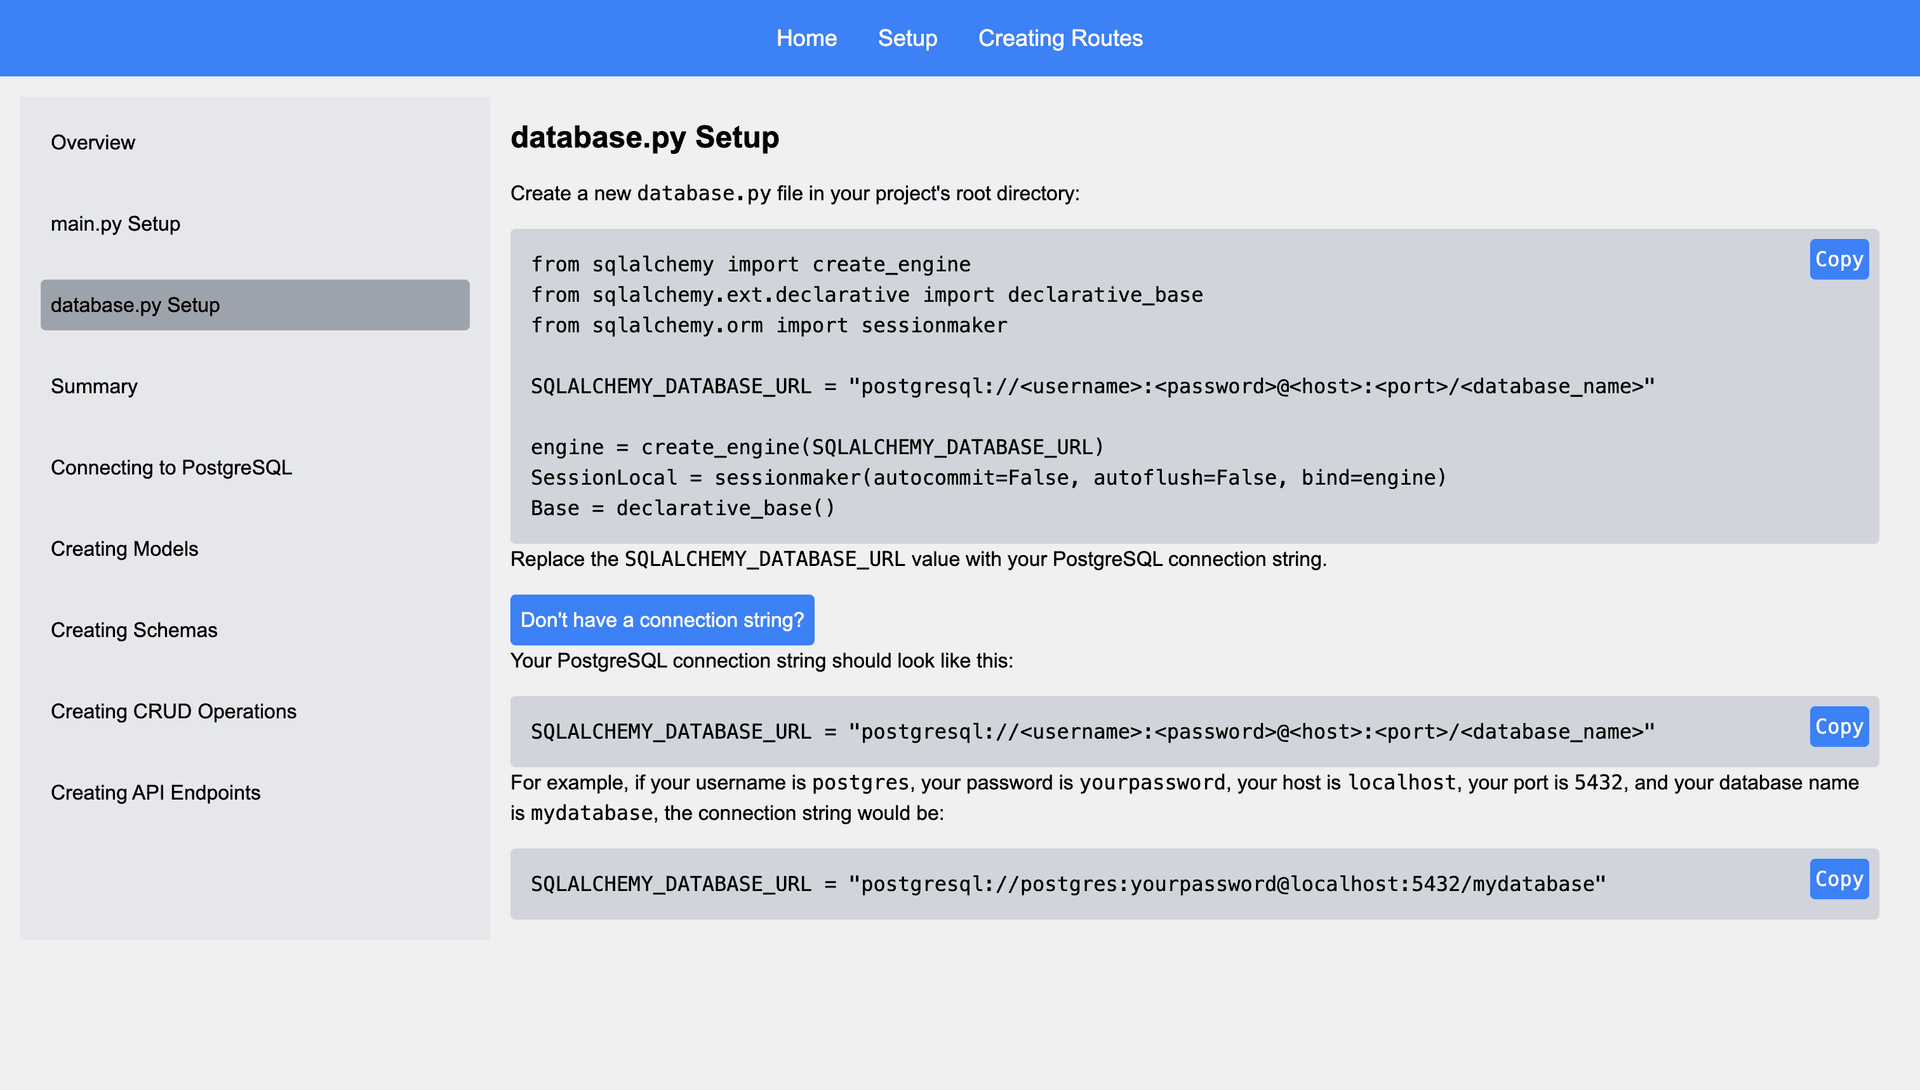Open the Home navigation link

point(806,38)
